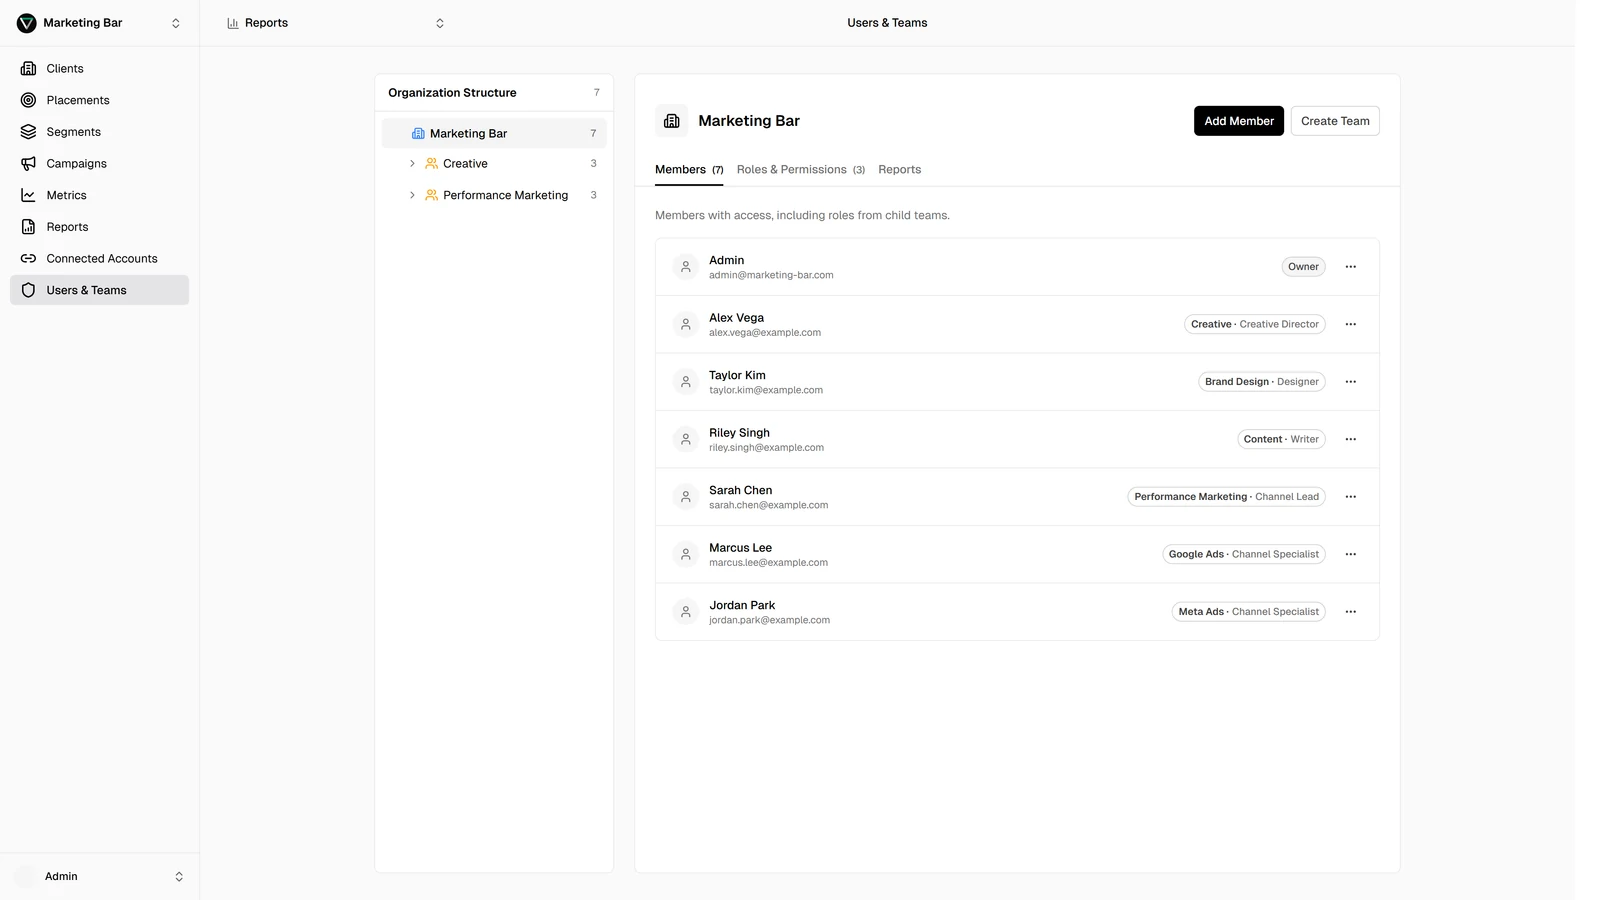Viewport: 1600px width, 900px height.
Task: Click the Placements target icon
Action: pos(28,100)
